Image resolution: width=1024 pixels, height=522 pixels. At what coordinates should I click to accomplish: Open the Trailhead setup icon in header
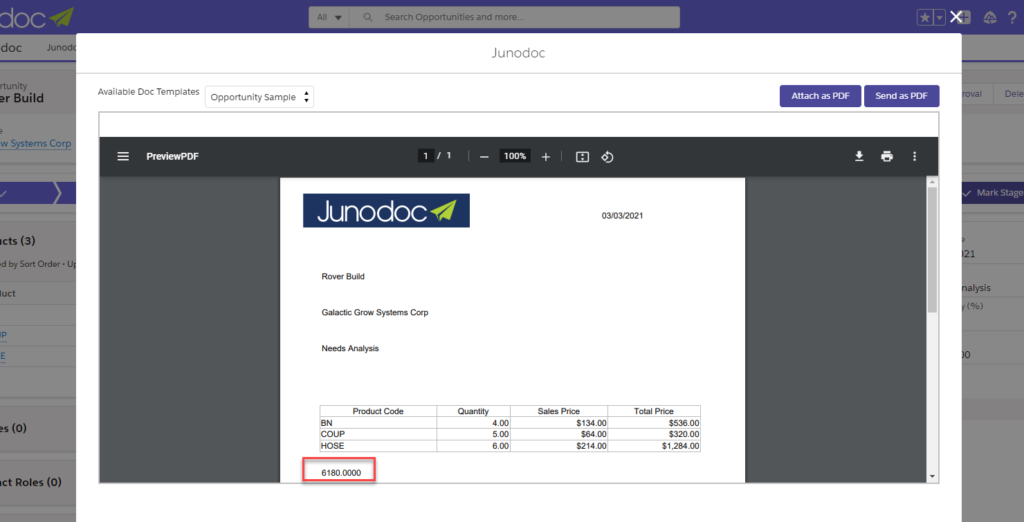click(990, 18)
